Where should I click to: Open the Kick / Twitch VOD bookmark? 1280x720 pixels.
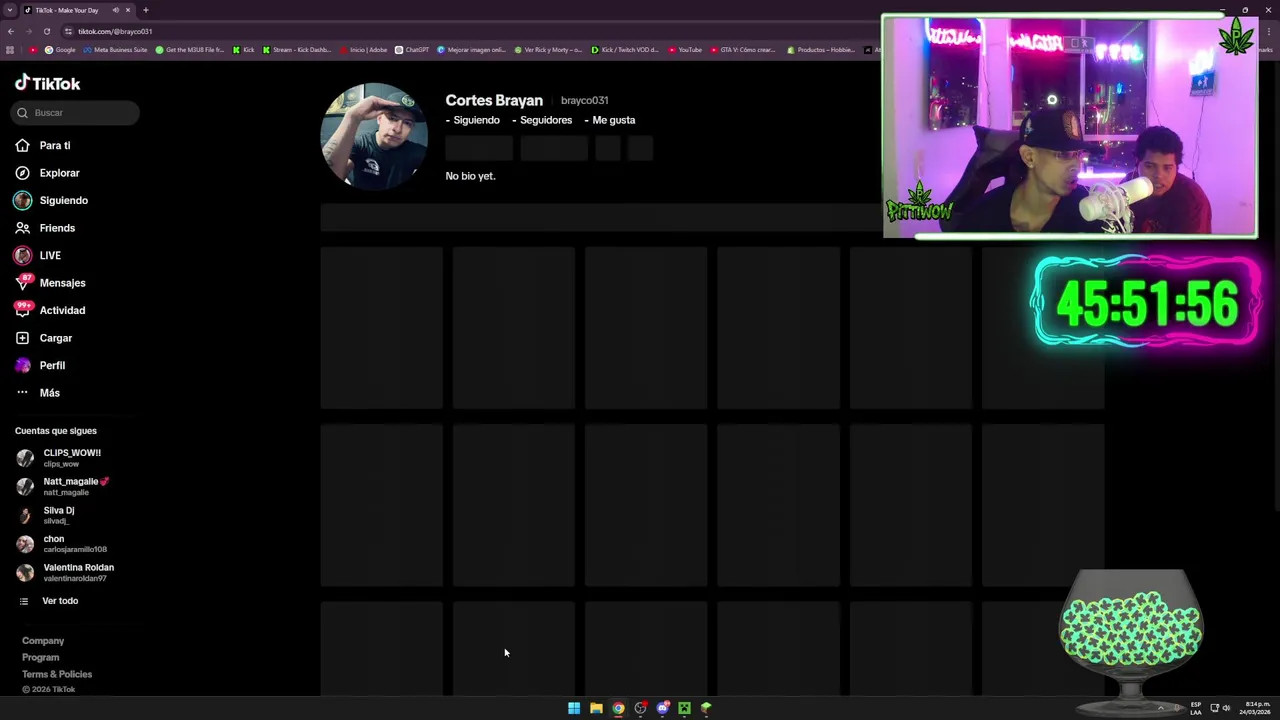click(625, 50)
